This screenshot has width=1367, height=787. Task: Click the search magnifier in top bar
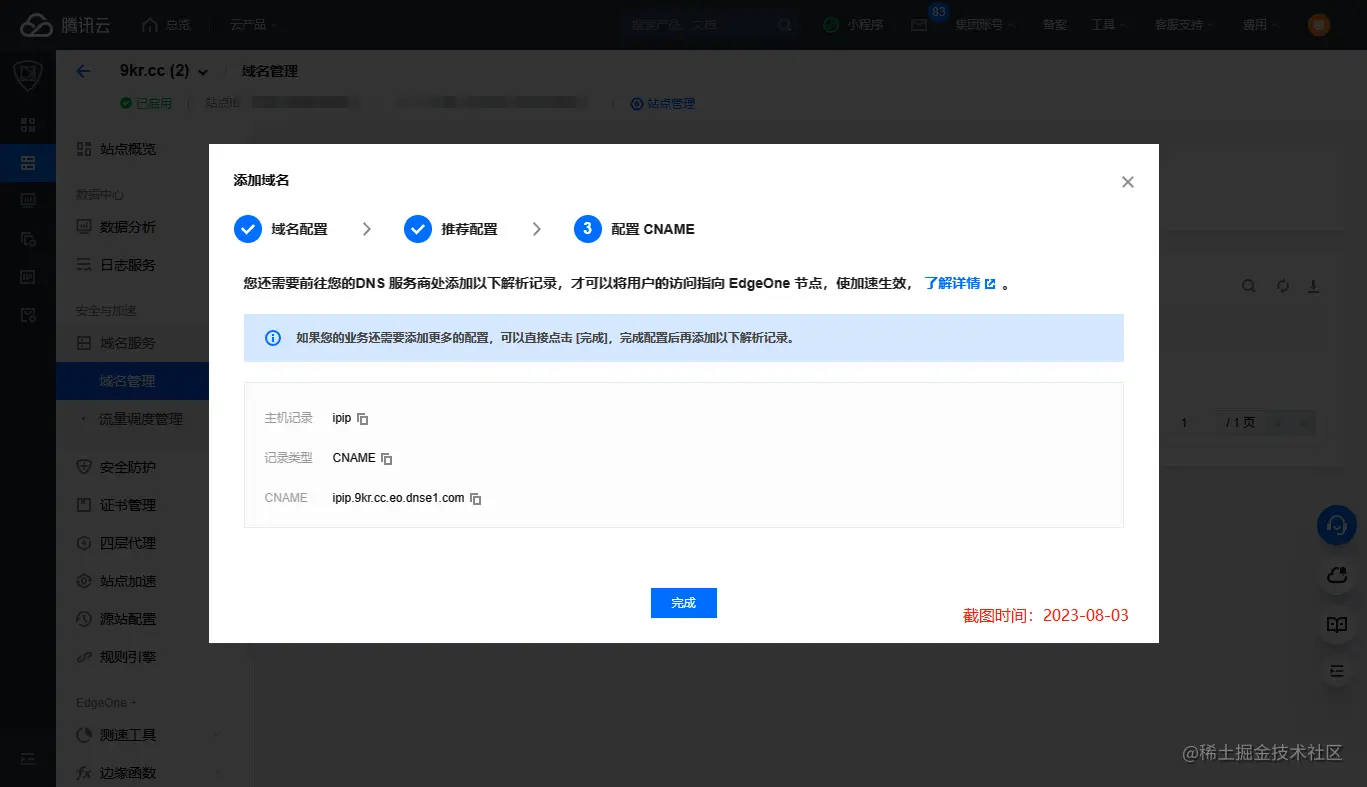[786, 25]
